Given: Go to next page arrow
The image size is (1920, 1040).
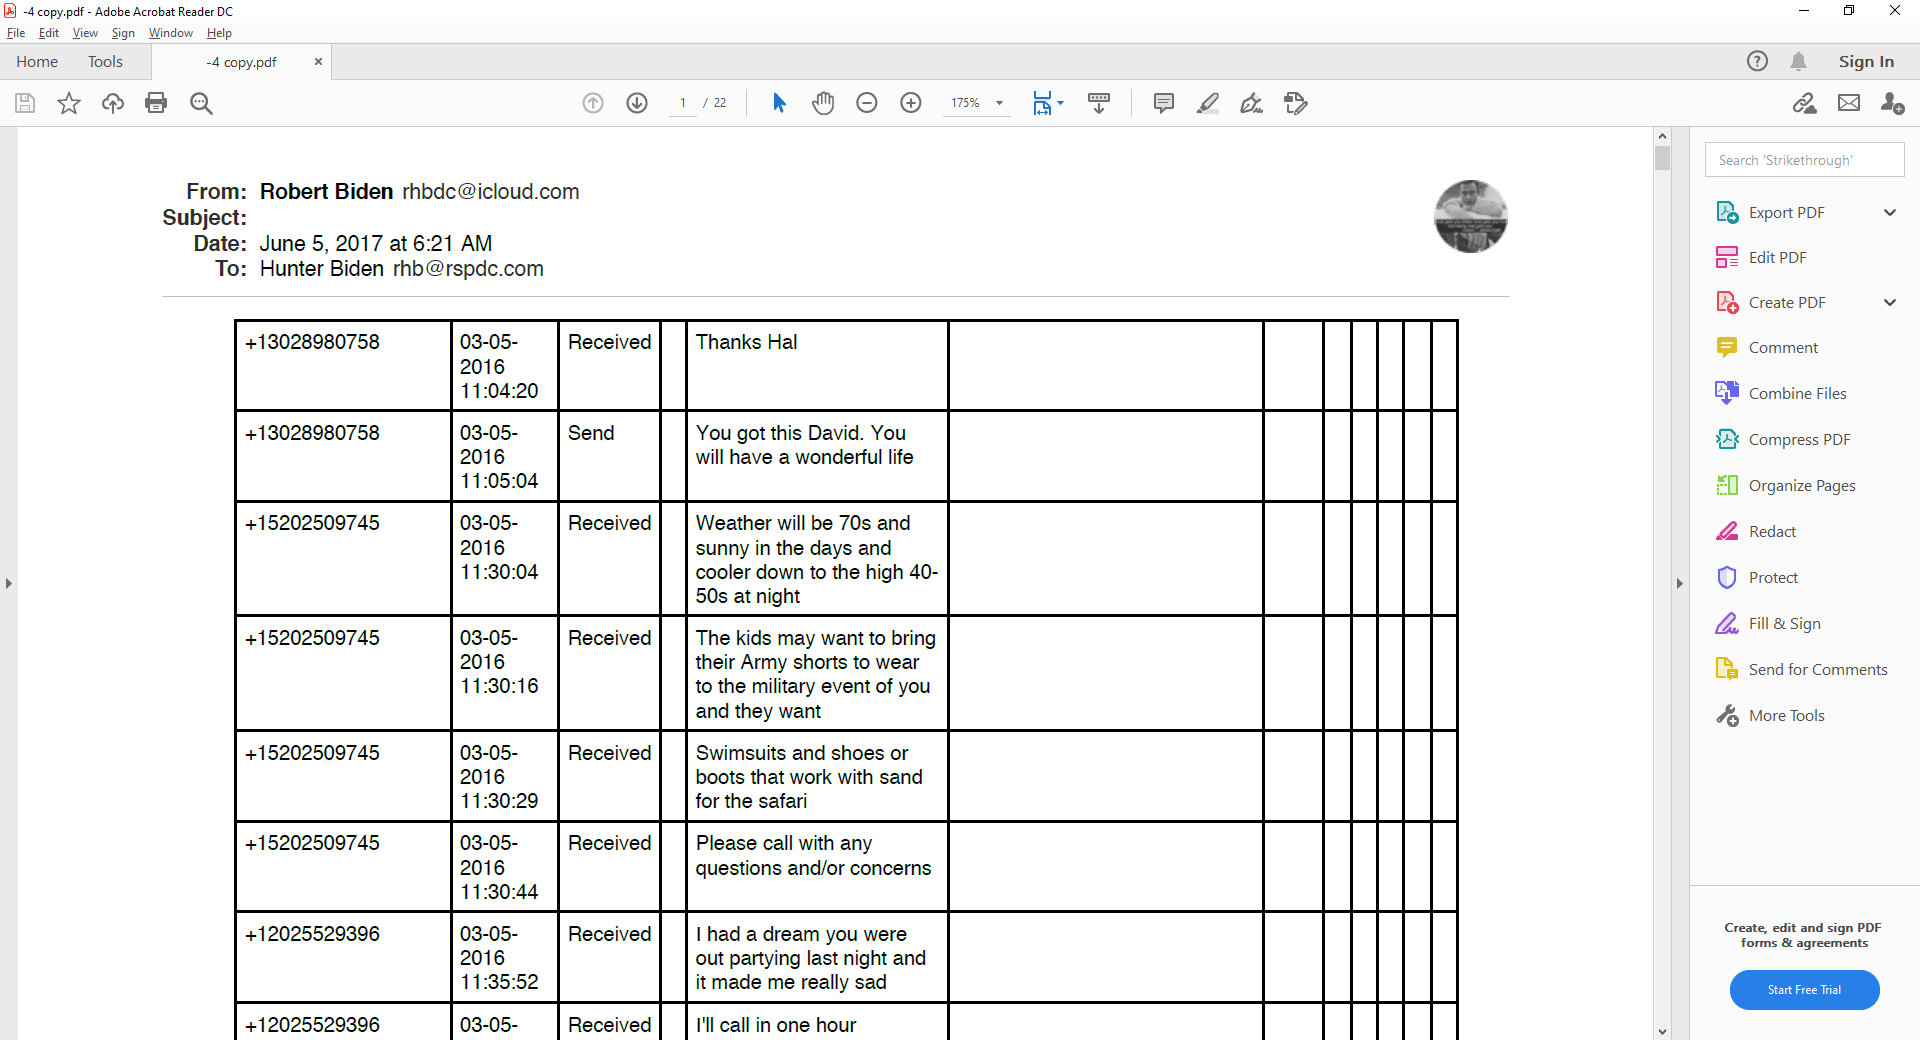Looking at the screenshot, I should point(637,103).
